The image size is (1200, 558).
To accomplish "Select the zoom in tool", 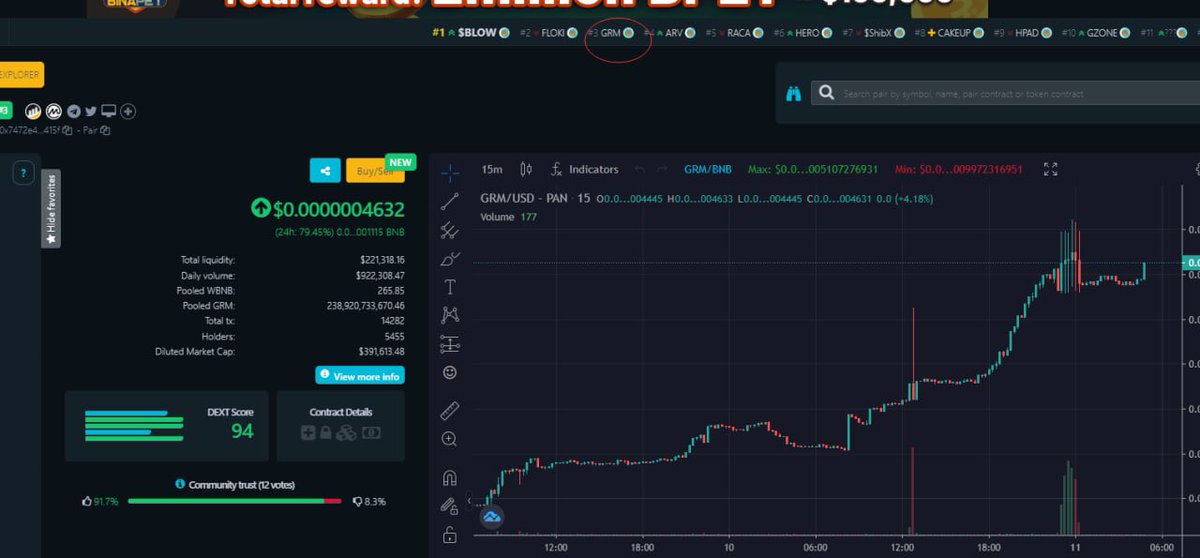I will [450, 439].
